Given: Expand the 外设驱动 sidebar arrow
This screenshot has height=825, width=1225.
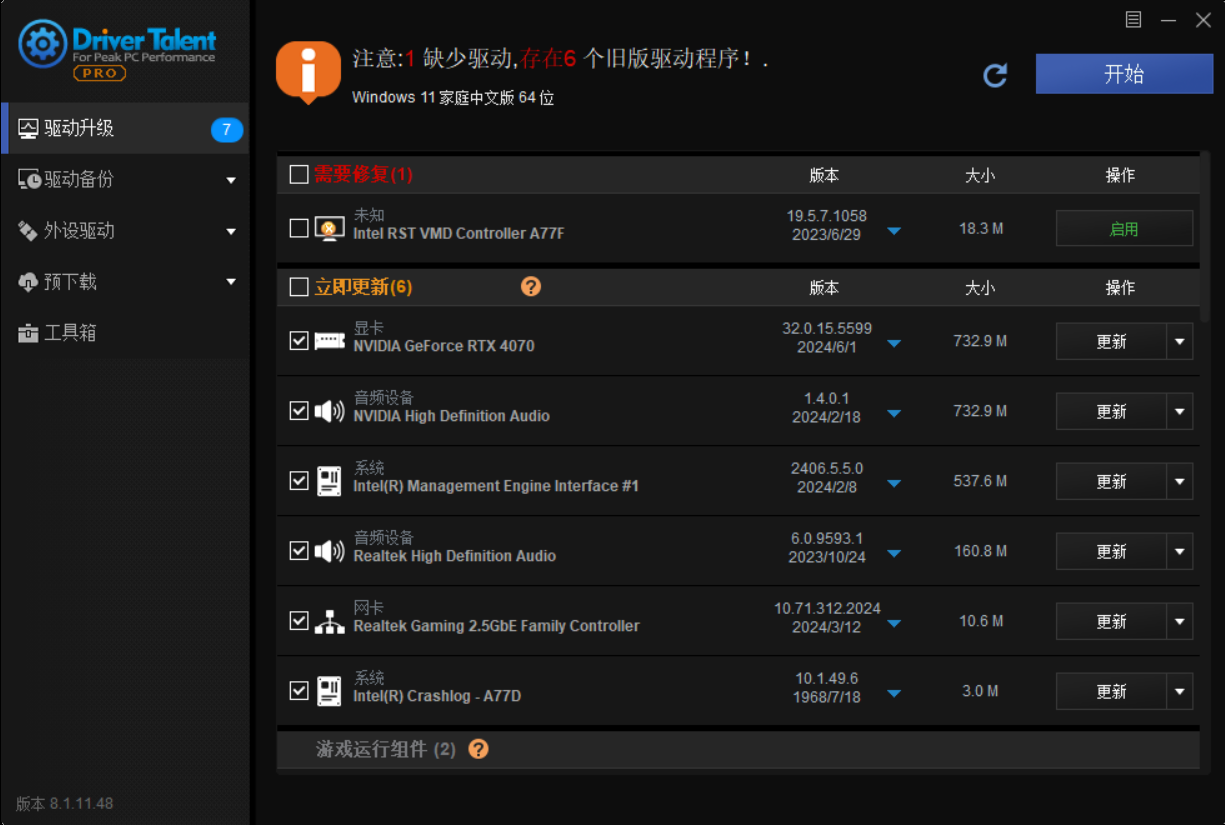Looking at the screenshot, I should (x=231, y=232).
